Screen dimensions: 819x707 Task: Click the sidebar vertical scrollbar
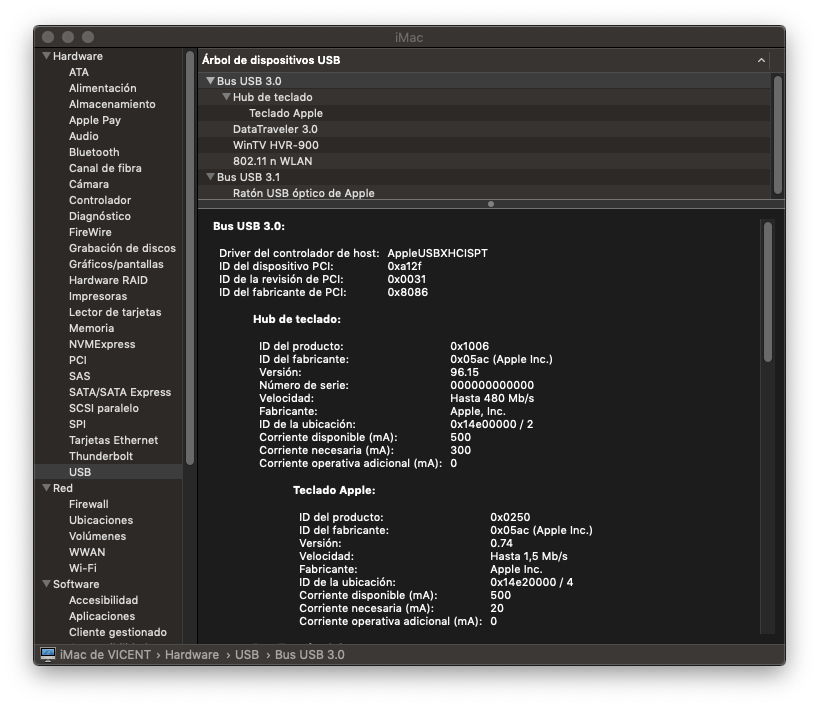pos(190,258)
